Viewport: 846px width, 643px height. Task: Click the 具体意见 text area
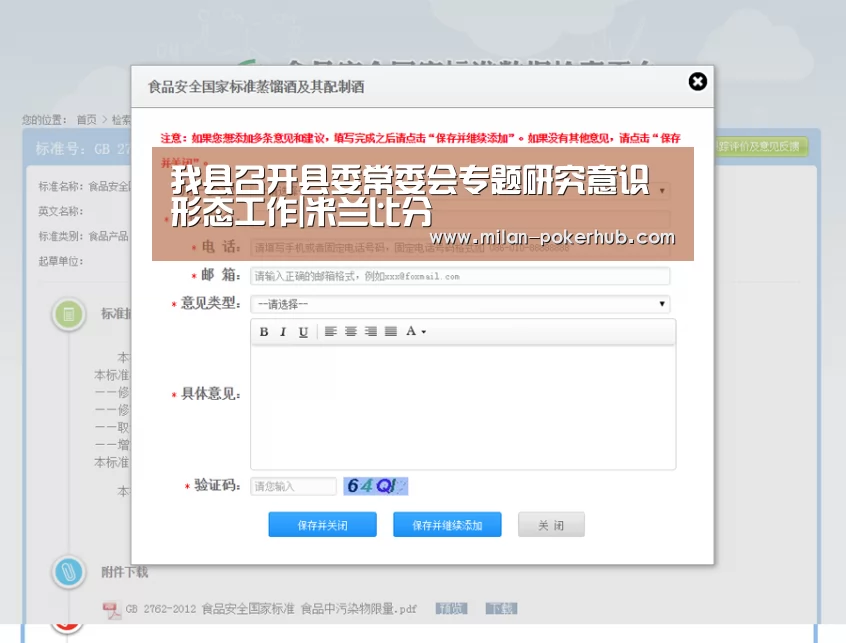tap(463, 407)
